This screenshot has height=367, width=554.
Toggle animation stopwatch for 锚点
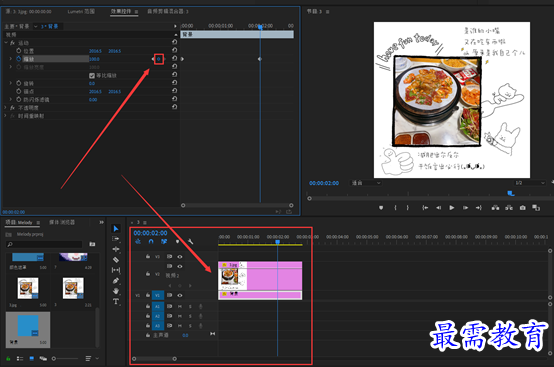19,91
